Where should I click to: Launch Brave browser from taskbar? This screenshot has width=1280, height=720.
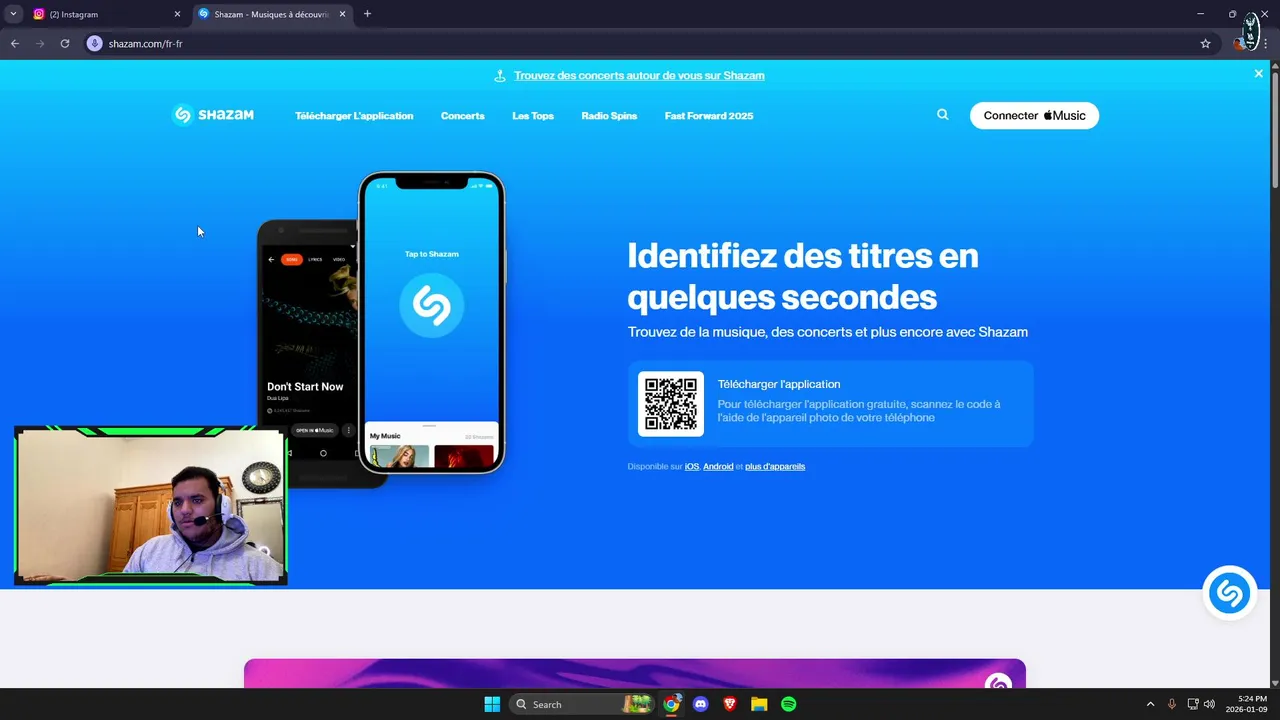730,704
